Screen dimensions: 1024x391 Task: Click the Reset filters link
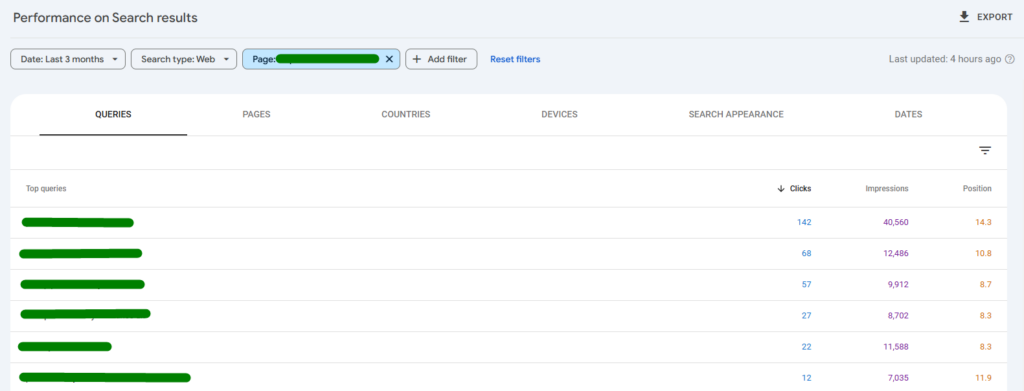pyautogui.click(x=515, y=59)
